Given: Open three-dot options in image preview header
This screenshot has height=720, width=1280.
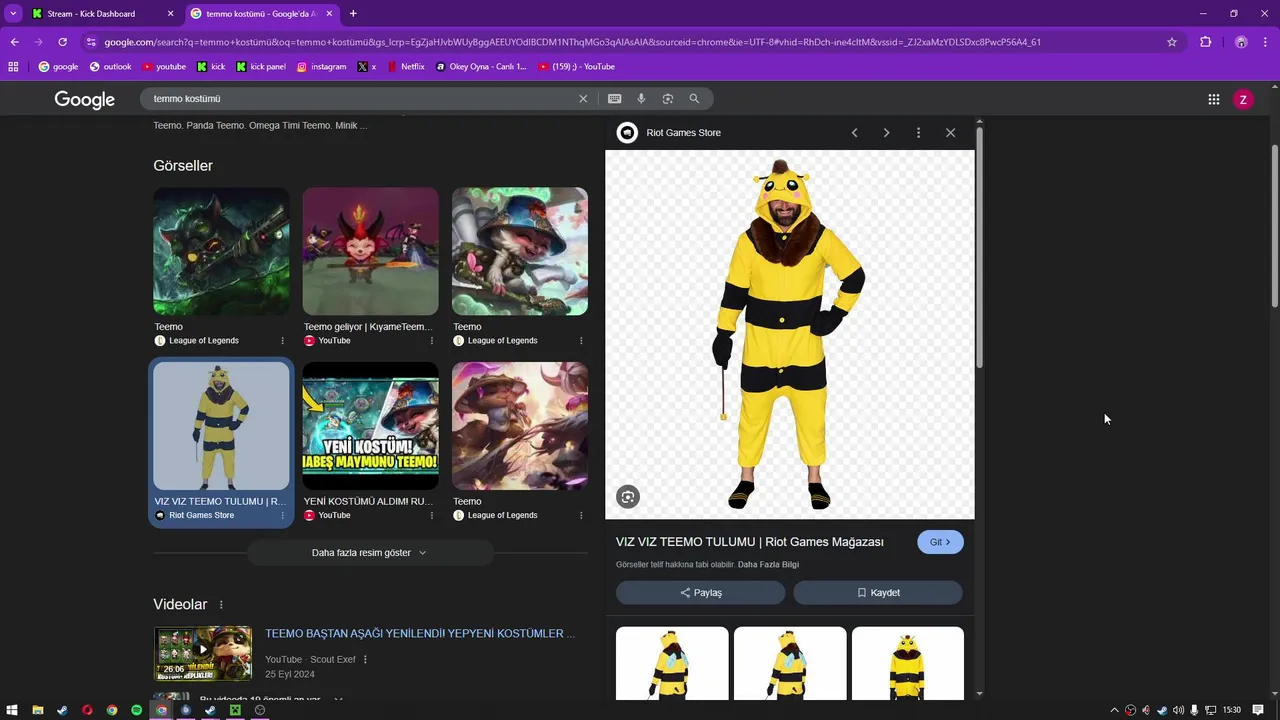Looking at the screenshot, I should pyautogui.click(x=918, y=133).
